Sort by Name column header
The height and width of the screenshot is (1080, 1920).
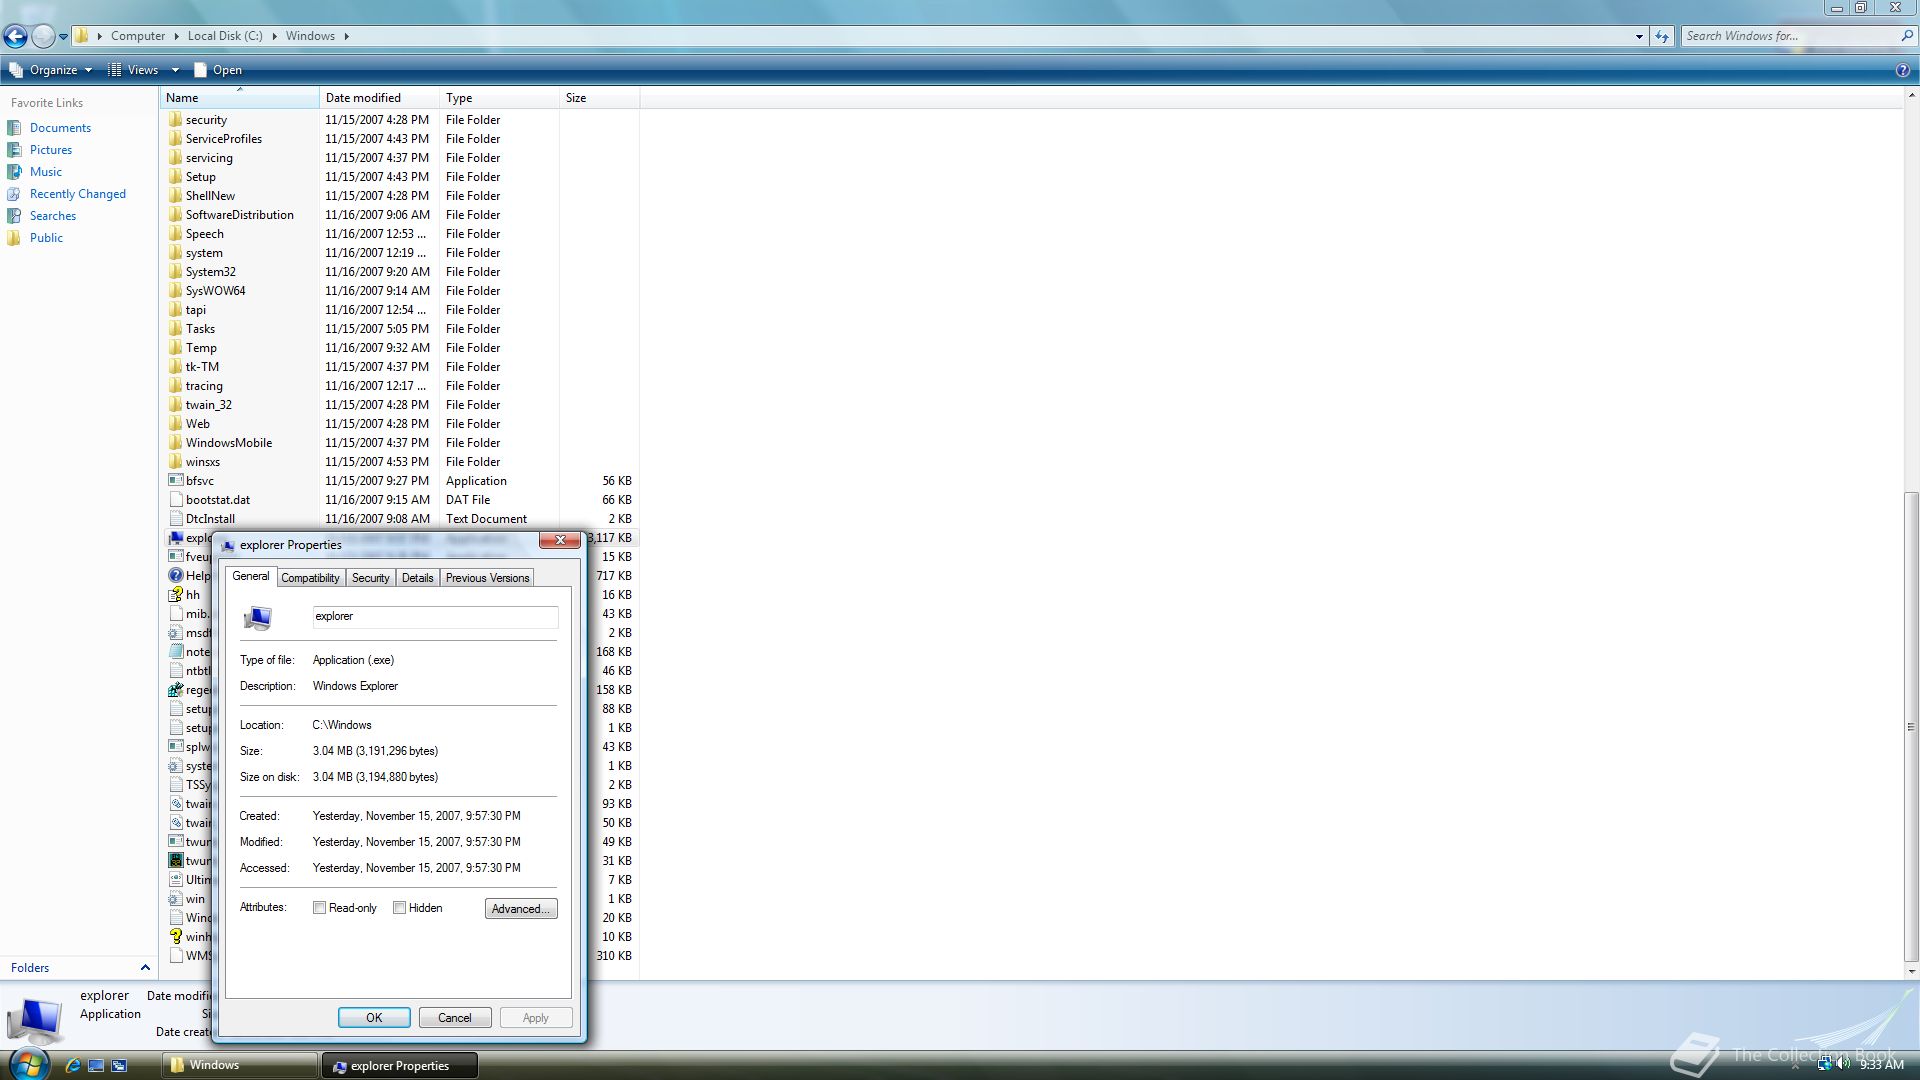point(240,98)
